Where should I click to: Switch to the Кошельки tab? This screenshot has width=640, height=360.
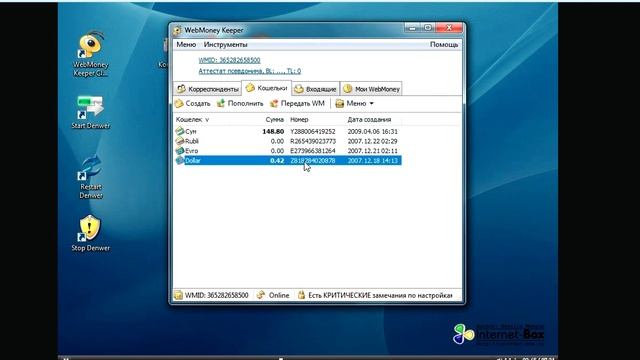(x=267, y=88)
